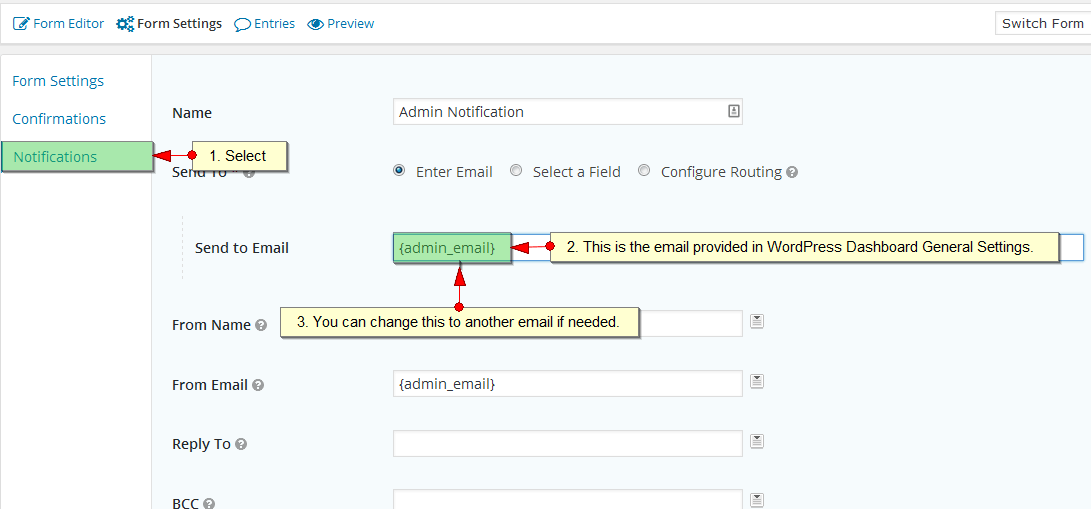Click the Switch Form button

click(x=1042, y=23)
